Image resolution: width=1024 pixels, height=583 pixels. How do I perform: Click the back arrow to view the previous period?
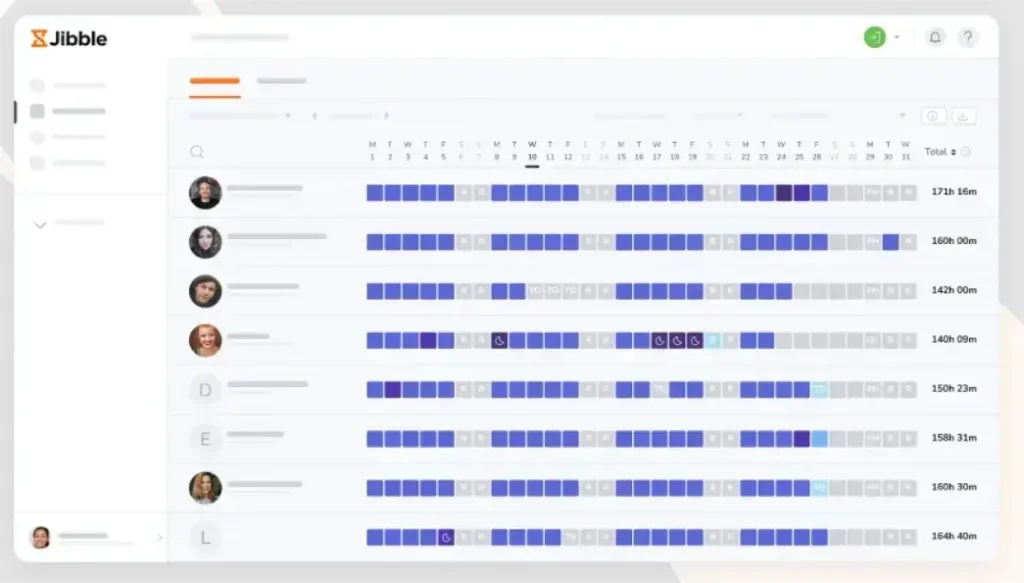[315, 115]
